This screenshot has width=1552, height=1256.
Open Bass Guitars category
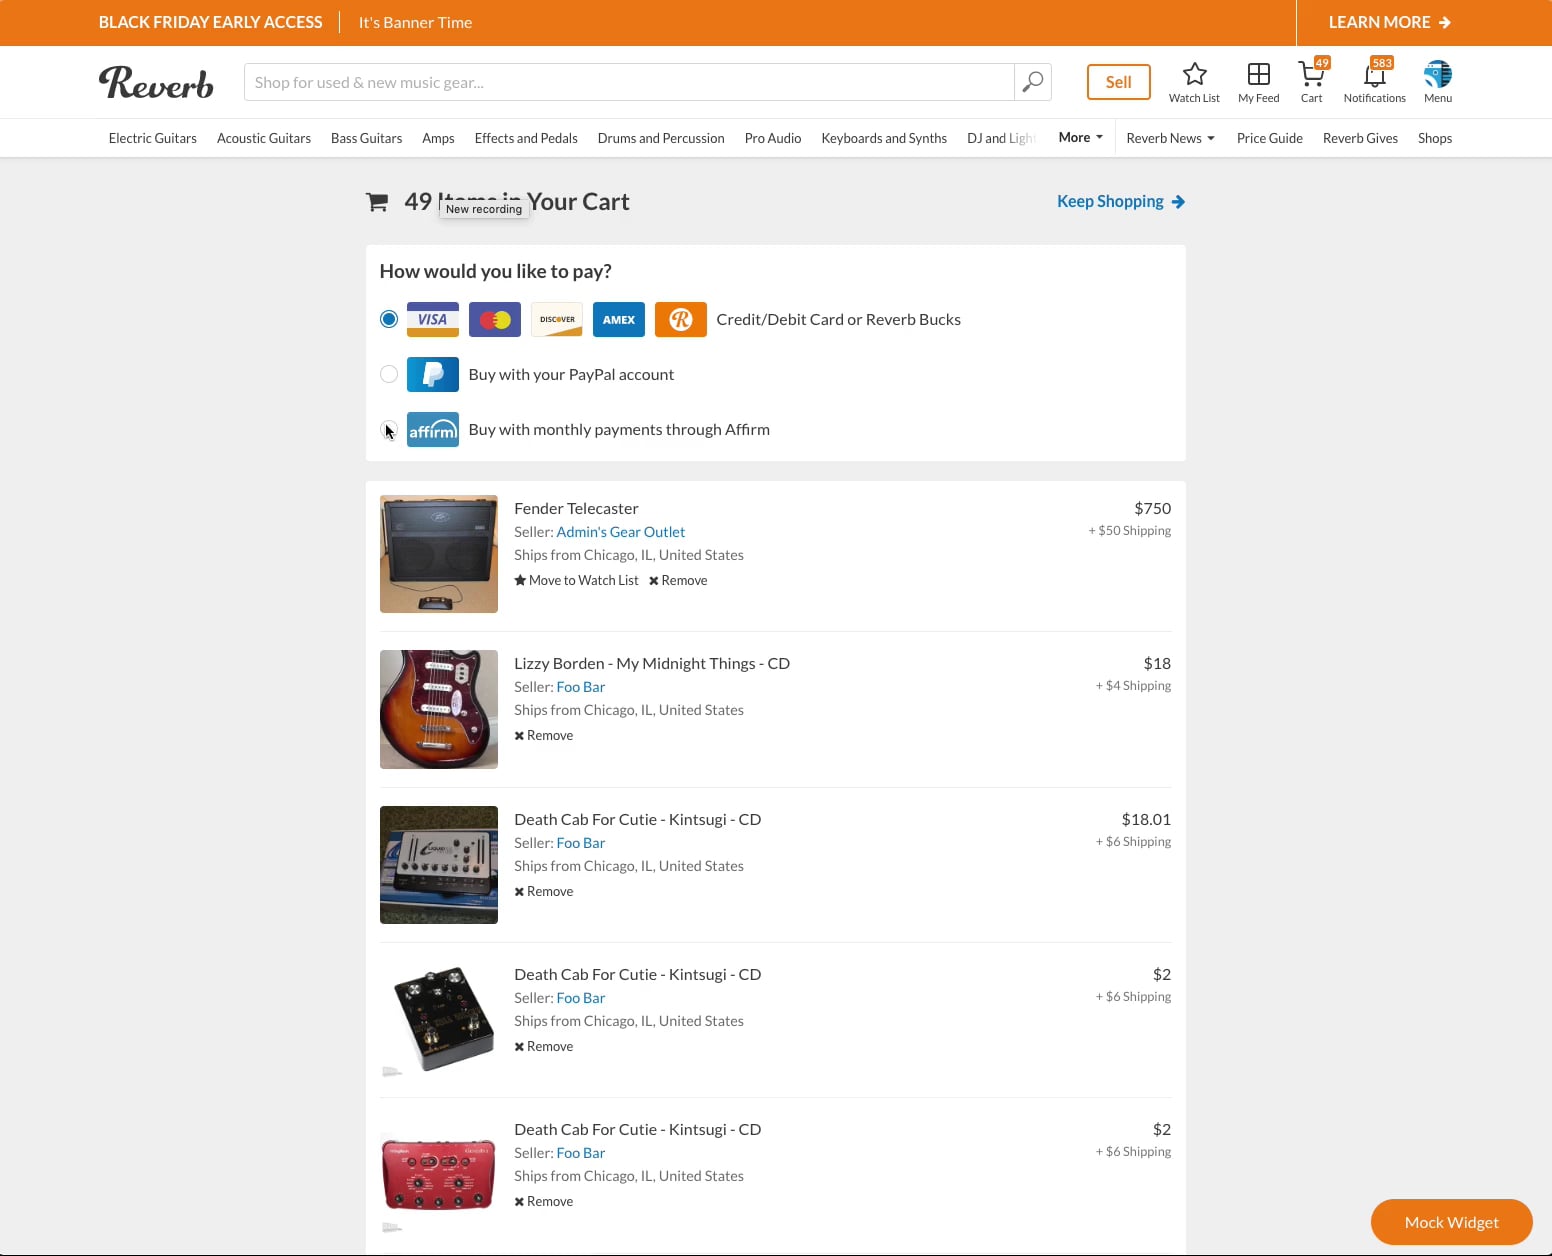pos(367,138)
